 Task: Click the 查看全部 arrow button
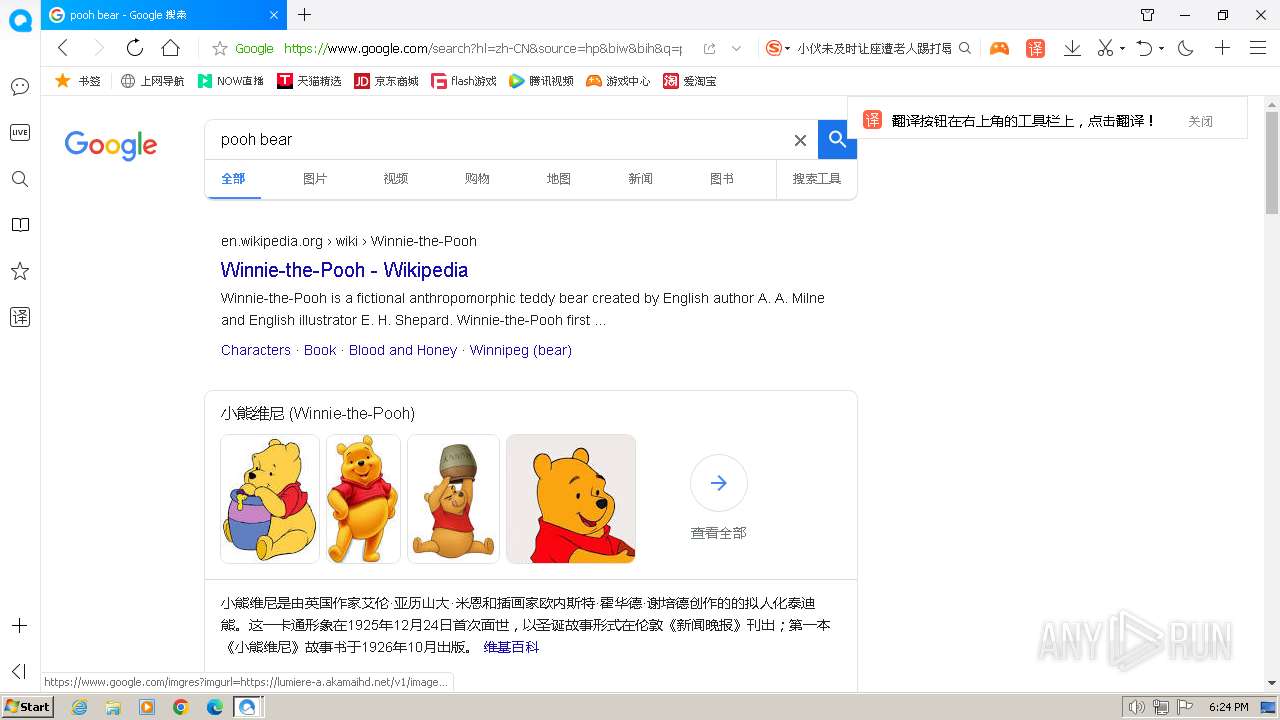[719, 483]
